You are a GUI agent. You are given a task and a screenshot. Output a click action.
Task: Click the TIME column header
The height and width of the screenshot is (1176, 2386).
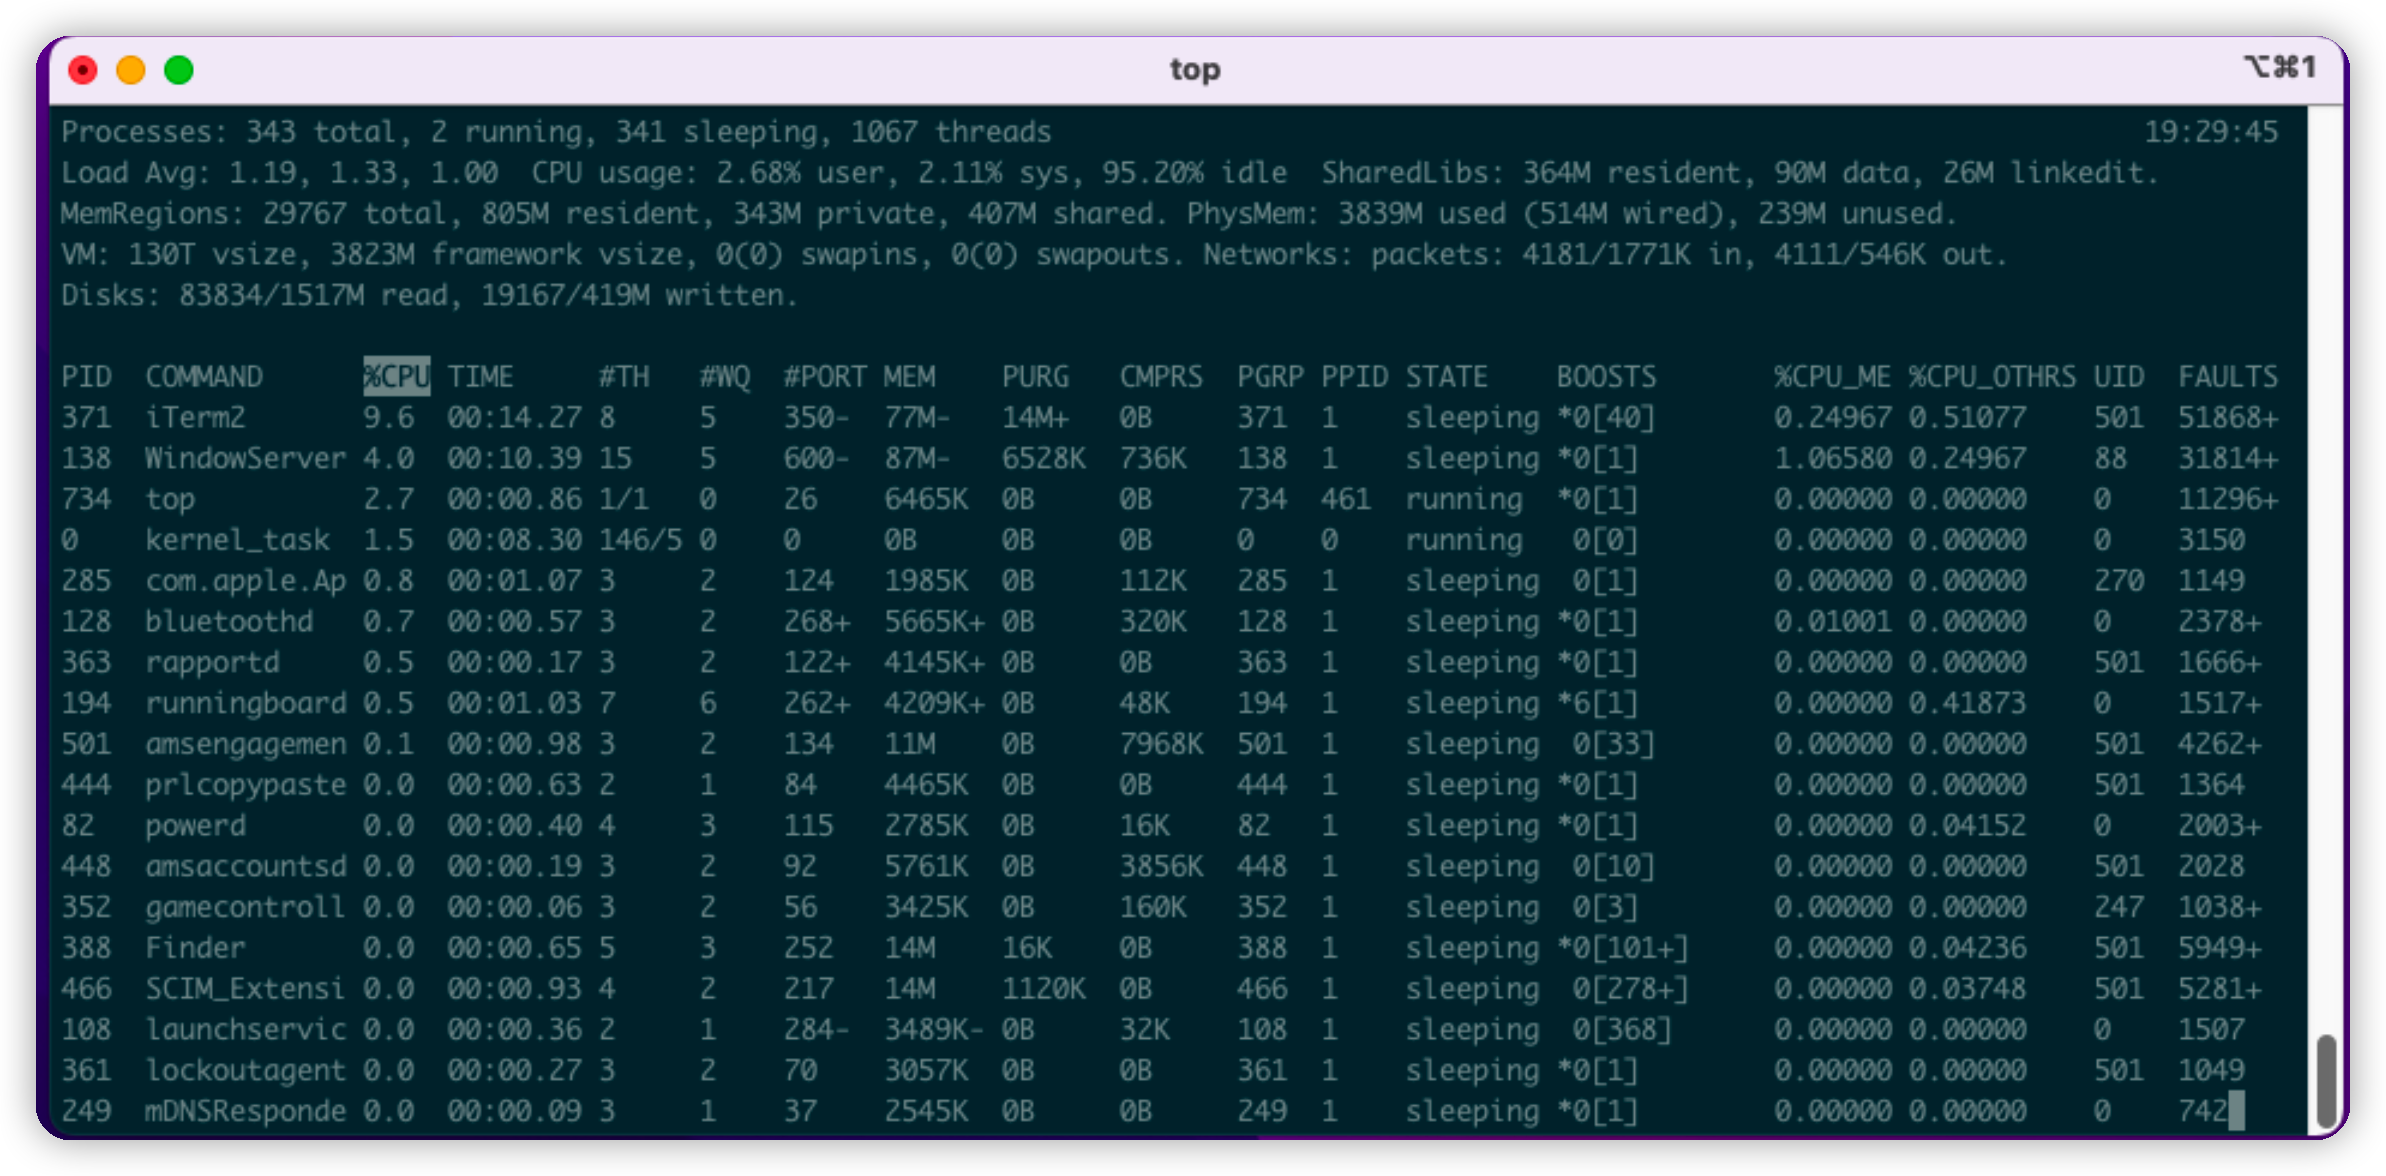[483, 376]
